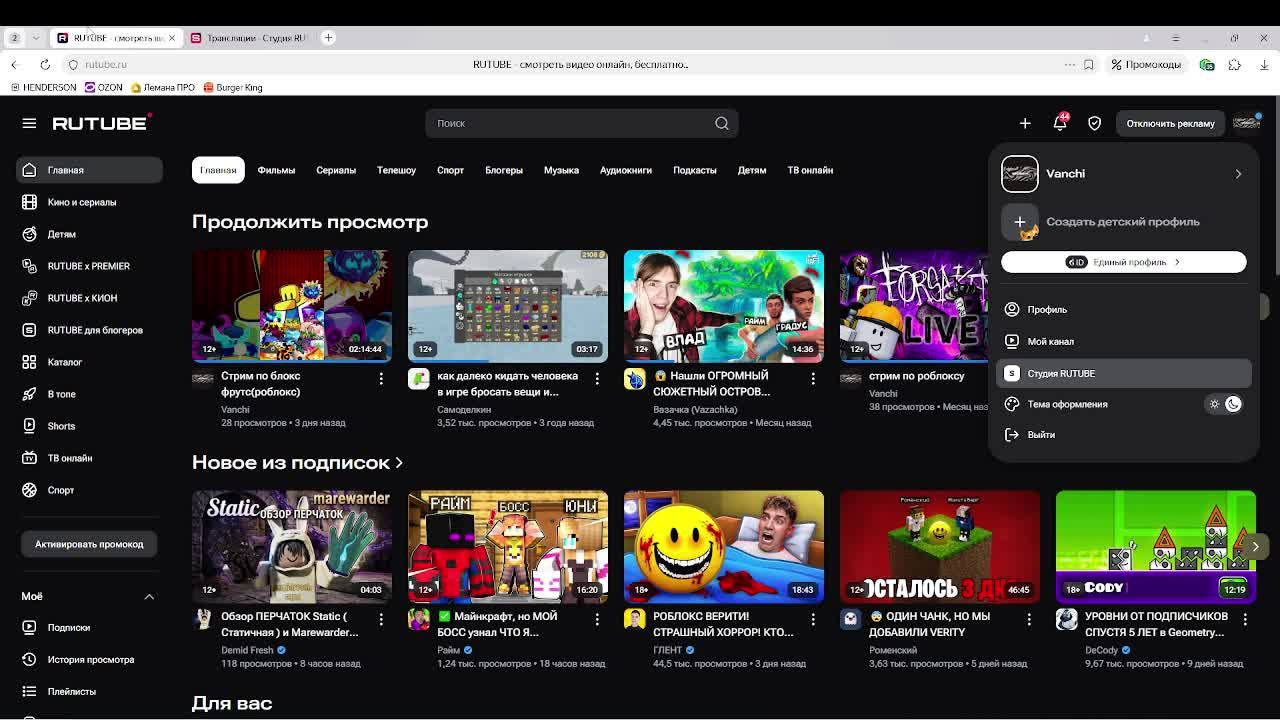Image resolution: width=1280 pixels, height=720 pixels.
Task: Click Создать детский профиль
Action: point(1124,222)
